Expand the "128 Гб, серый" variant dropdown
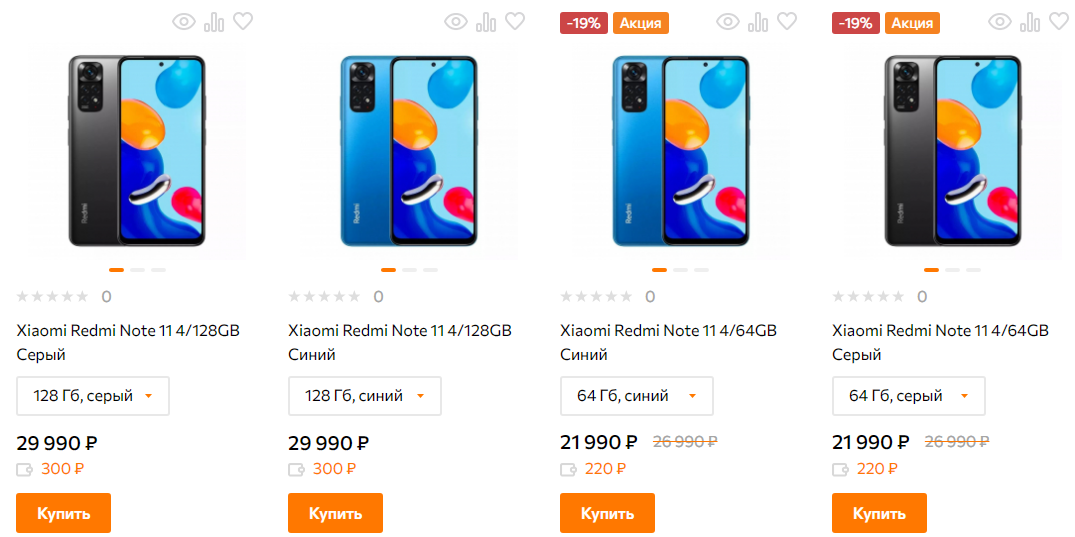 (93, 396)
